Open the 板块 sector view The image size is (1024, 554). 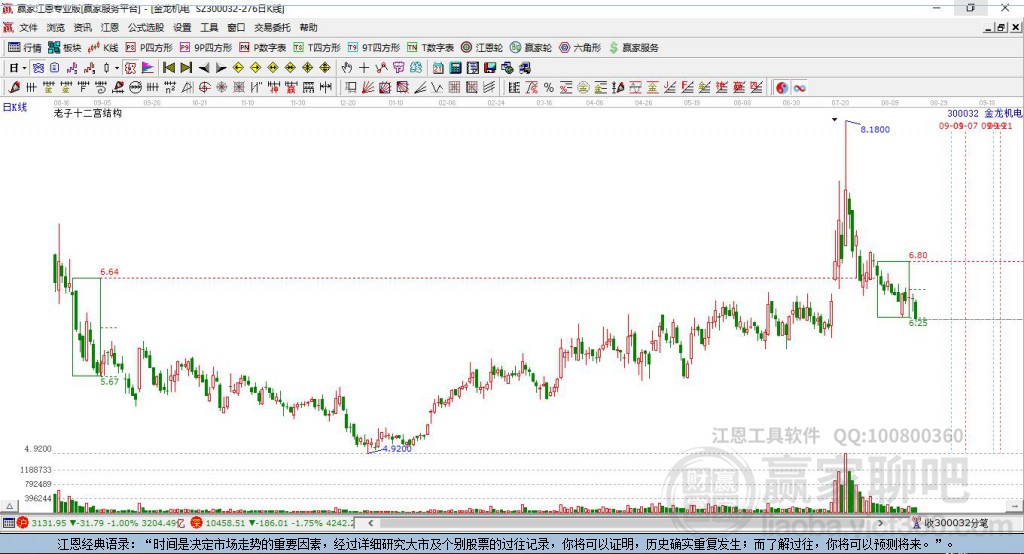click(x=65, y=48)
